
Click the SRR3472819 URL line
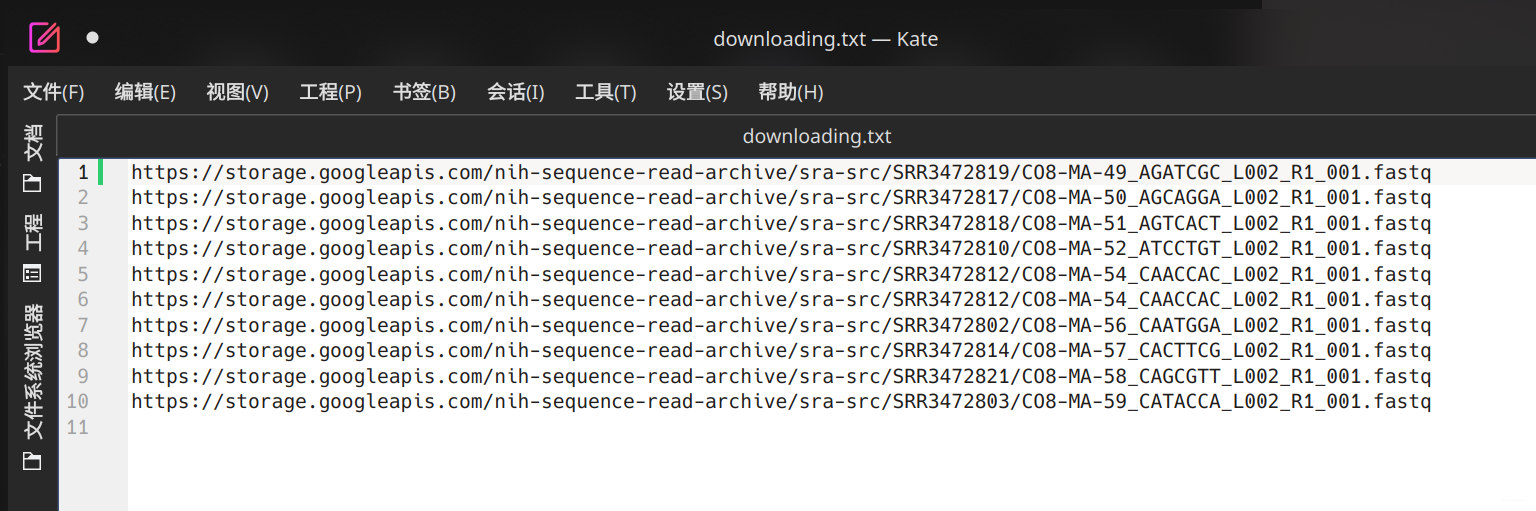(x=781, y=172)
